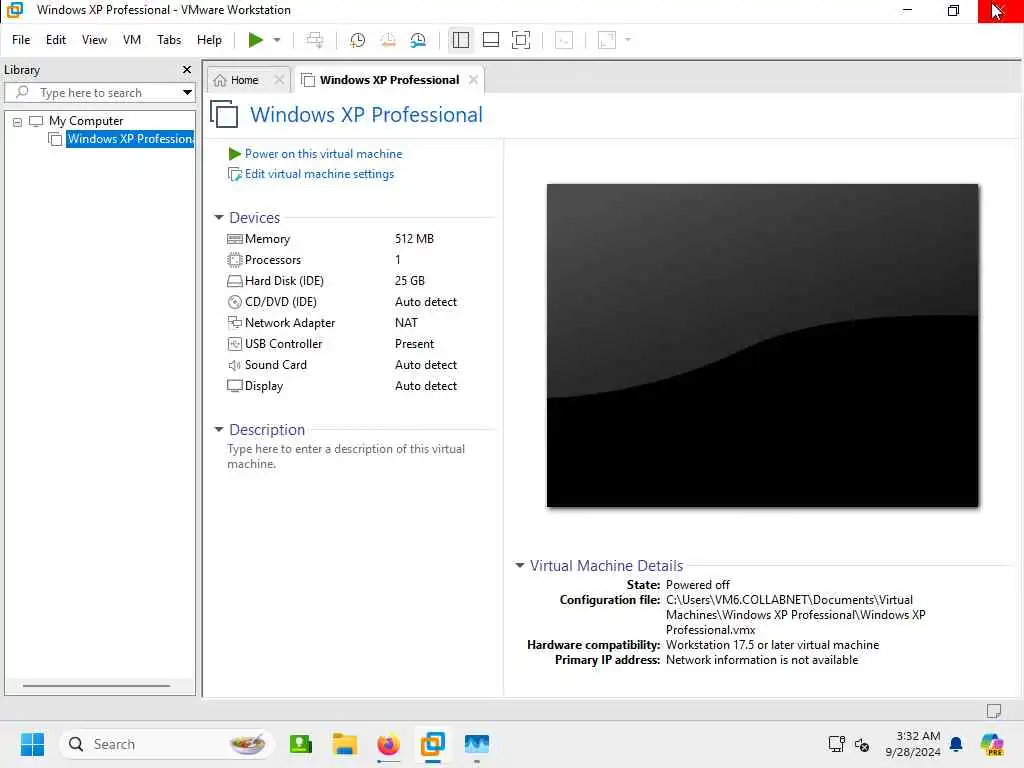Click the green taskbar app icon
This screenshot has height=768, width=1024.
(x=300, y=744)
